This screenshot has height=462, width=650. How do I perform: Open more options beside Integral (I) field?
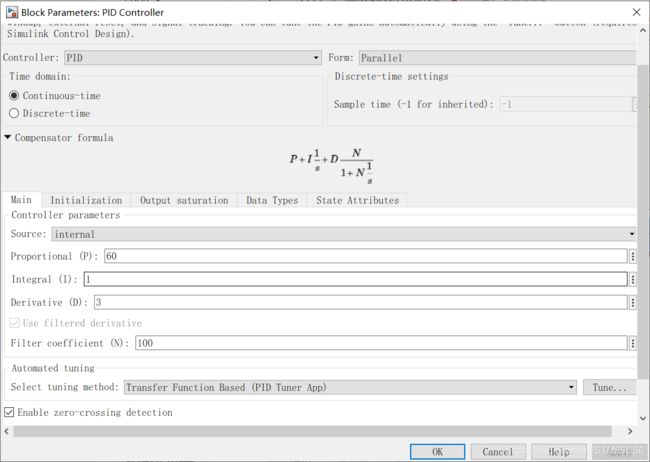click(633, 280)
